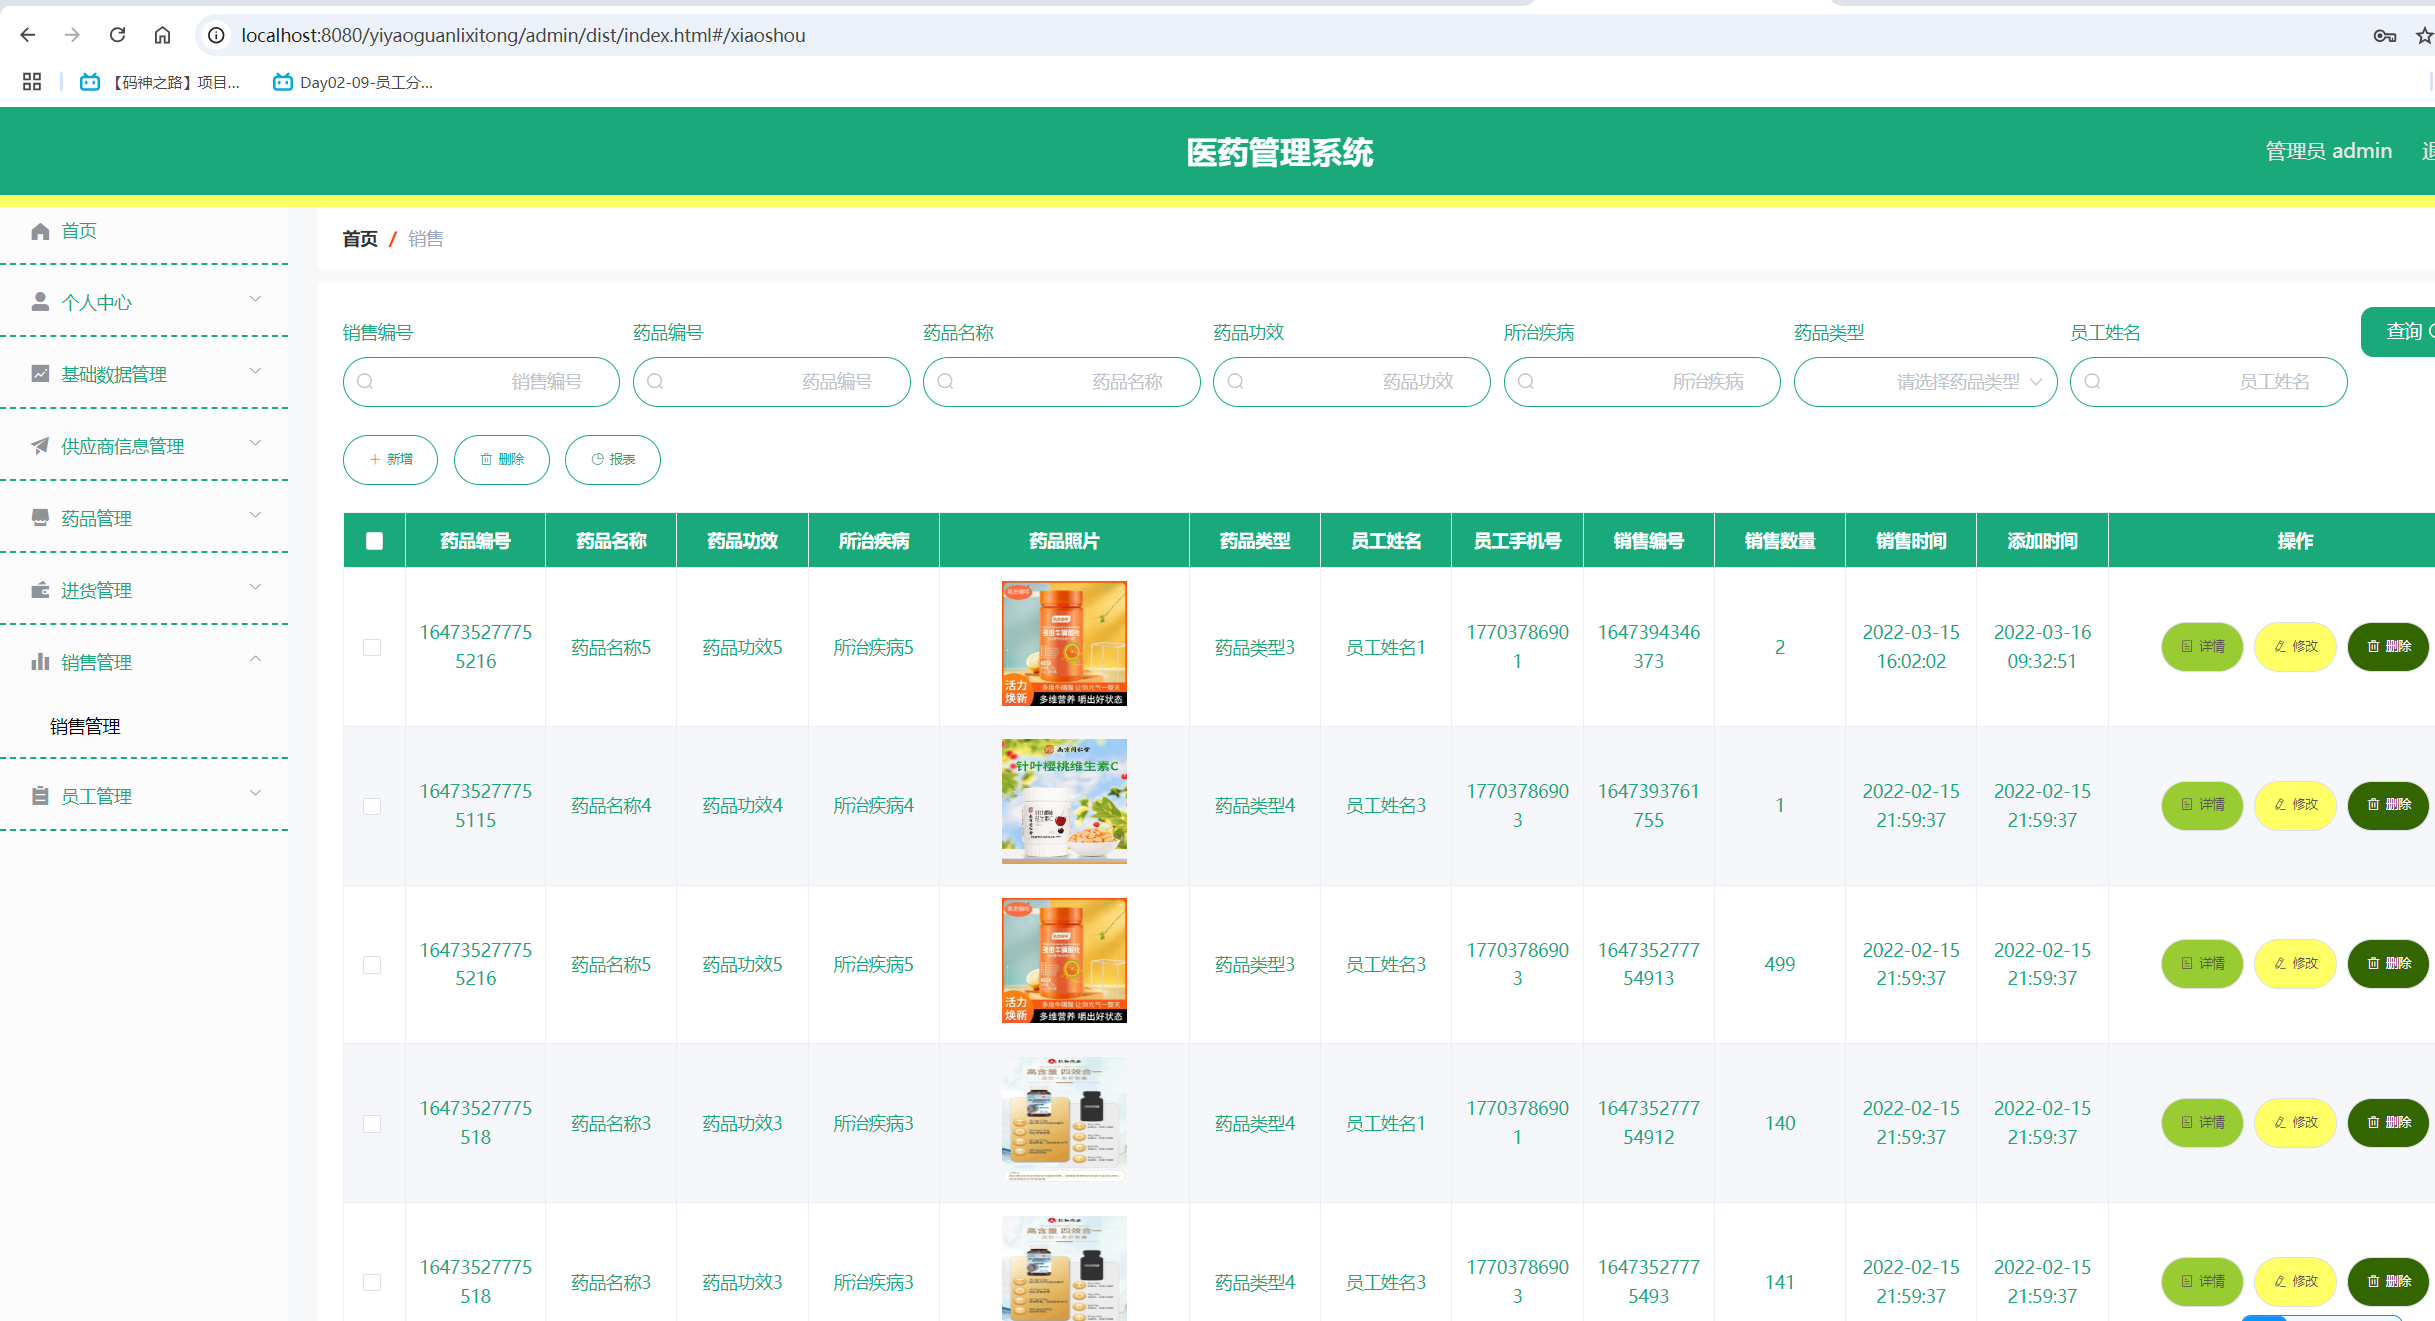Open the 请选择药品类型 dropdown
The image size is (2435, 1321).
pos(1925,382)
